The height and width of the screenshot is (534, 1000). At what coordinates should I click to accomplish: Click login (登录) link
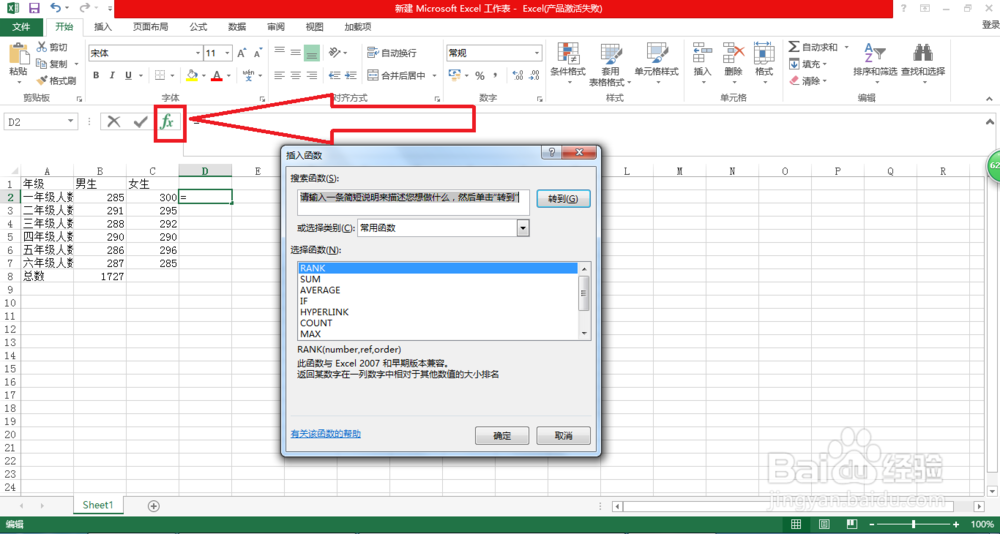[990, 25]
